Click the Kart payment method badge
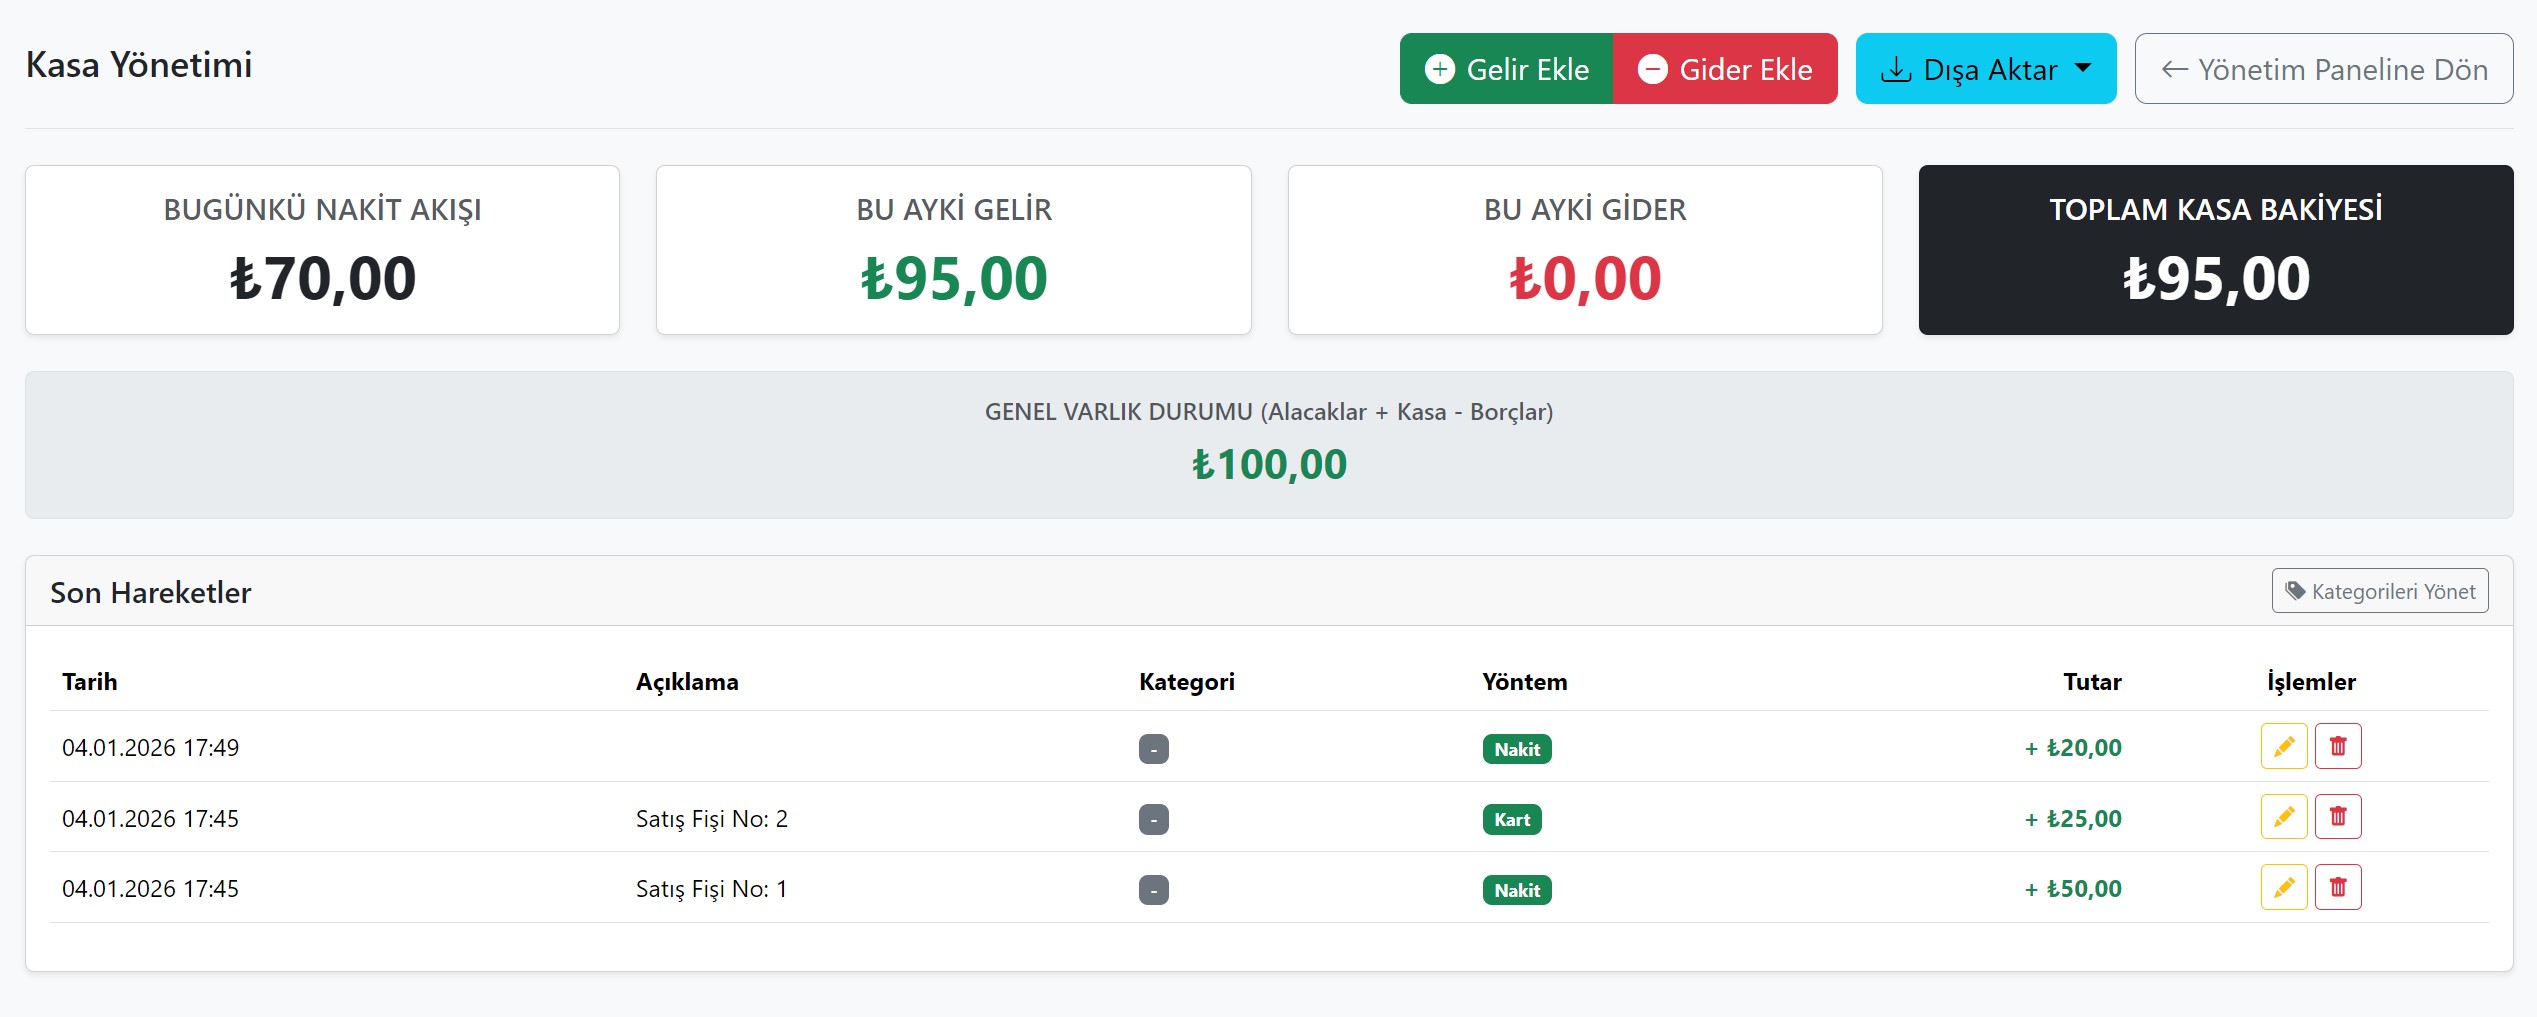 coord(1511,820)
